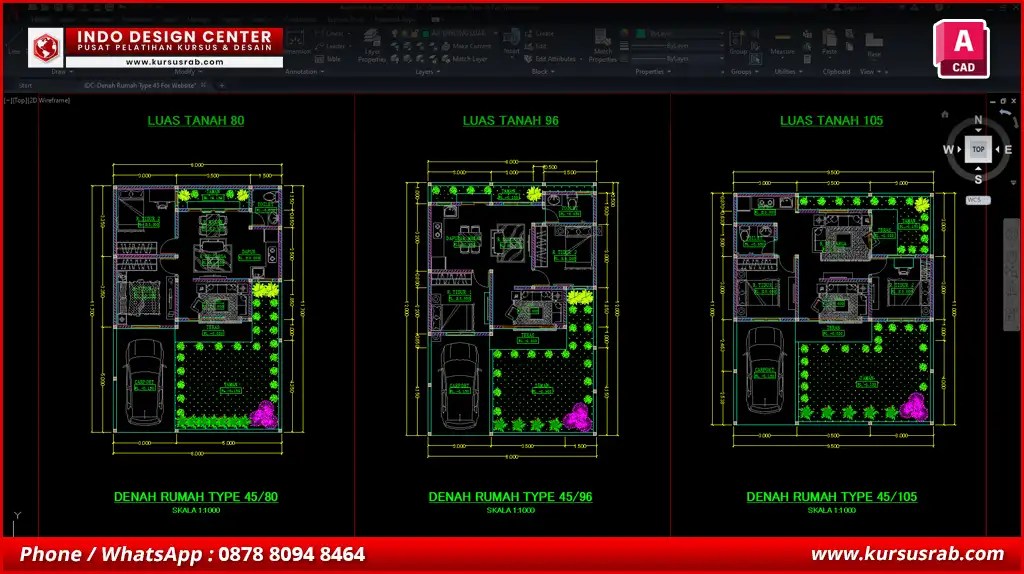The height and width of the screenshot is (574, 1024).
Task: Toggle group selection icon in Groups panel
Action: coord(756,59)
